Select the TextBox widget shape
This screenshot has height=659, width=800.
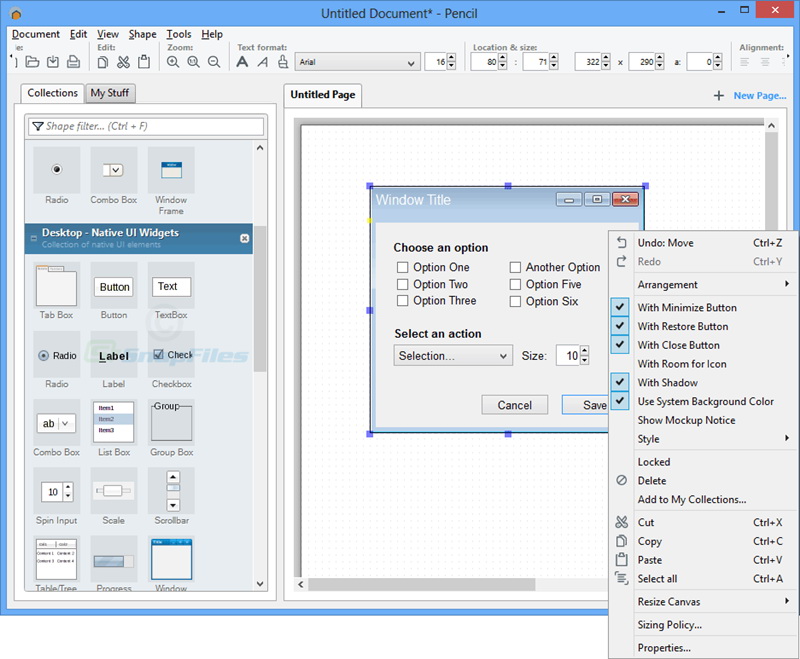171,291
